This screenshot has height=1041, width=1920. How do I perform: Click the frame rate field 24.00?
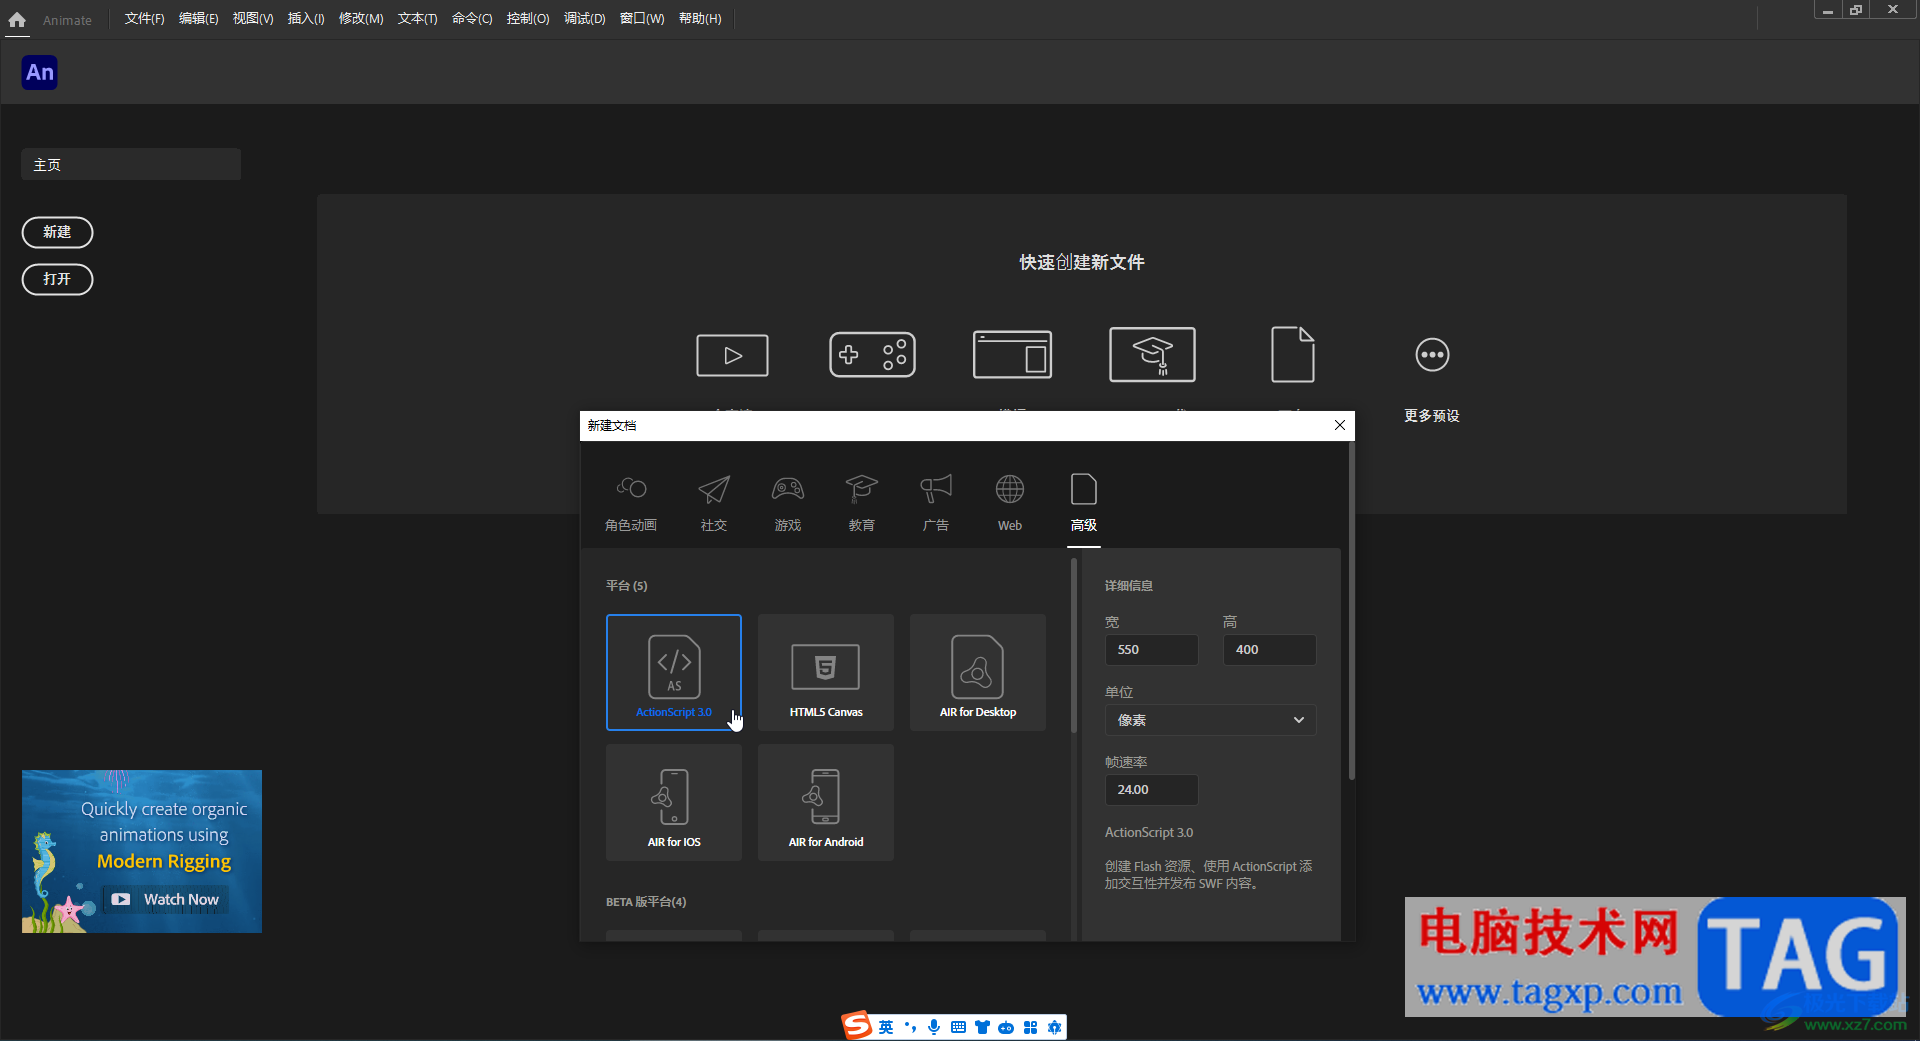pyautogui.click(x=1151, y=790)
